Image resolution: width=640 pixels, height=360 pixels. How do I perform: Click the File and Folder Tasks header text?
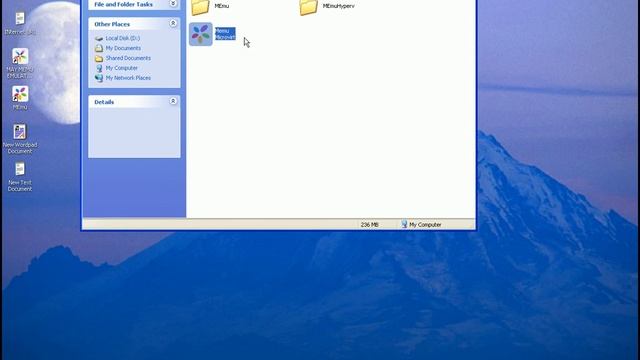tap(123, 4)
